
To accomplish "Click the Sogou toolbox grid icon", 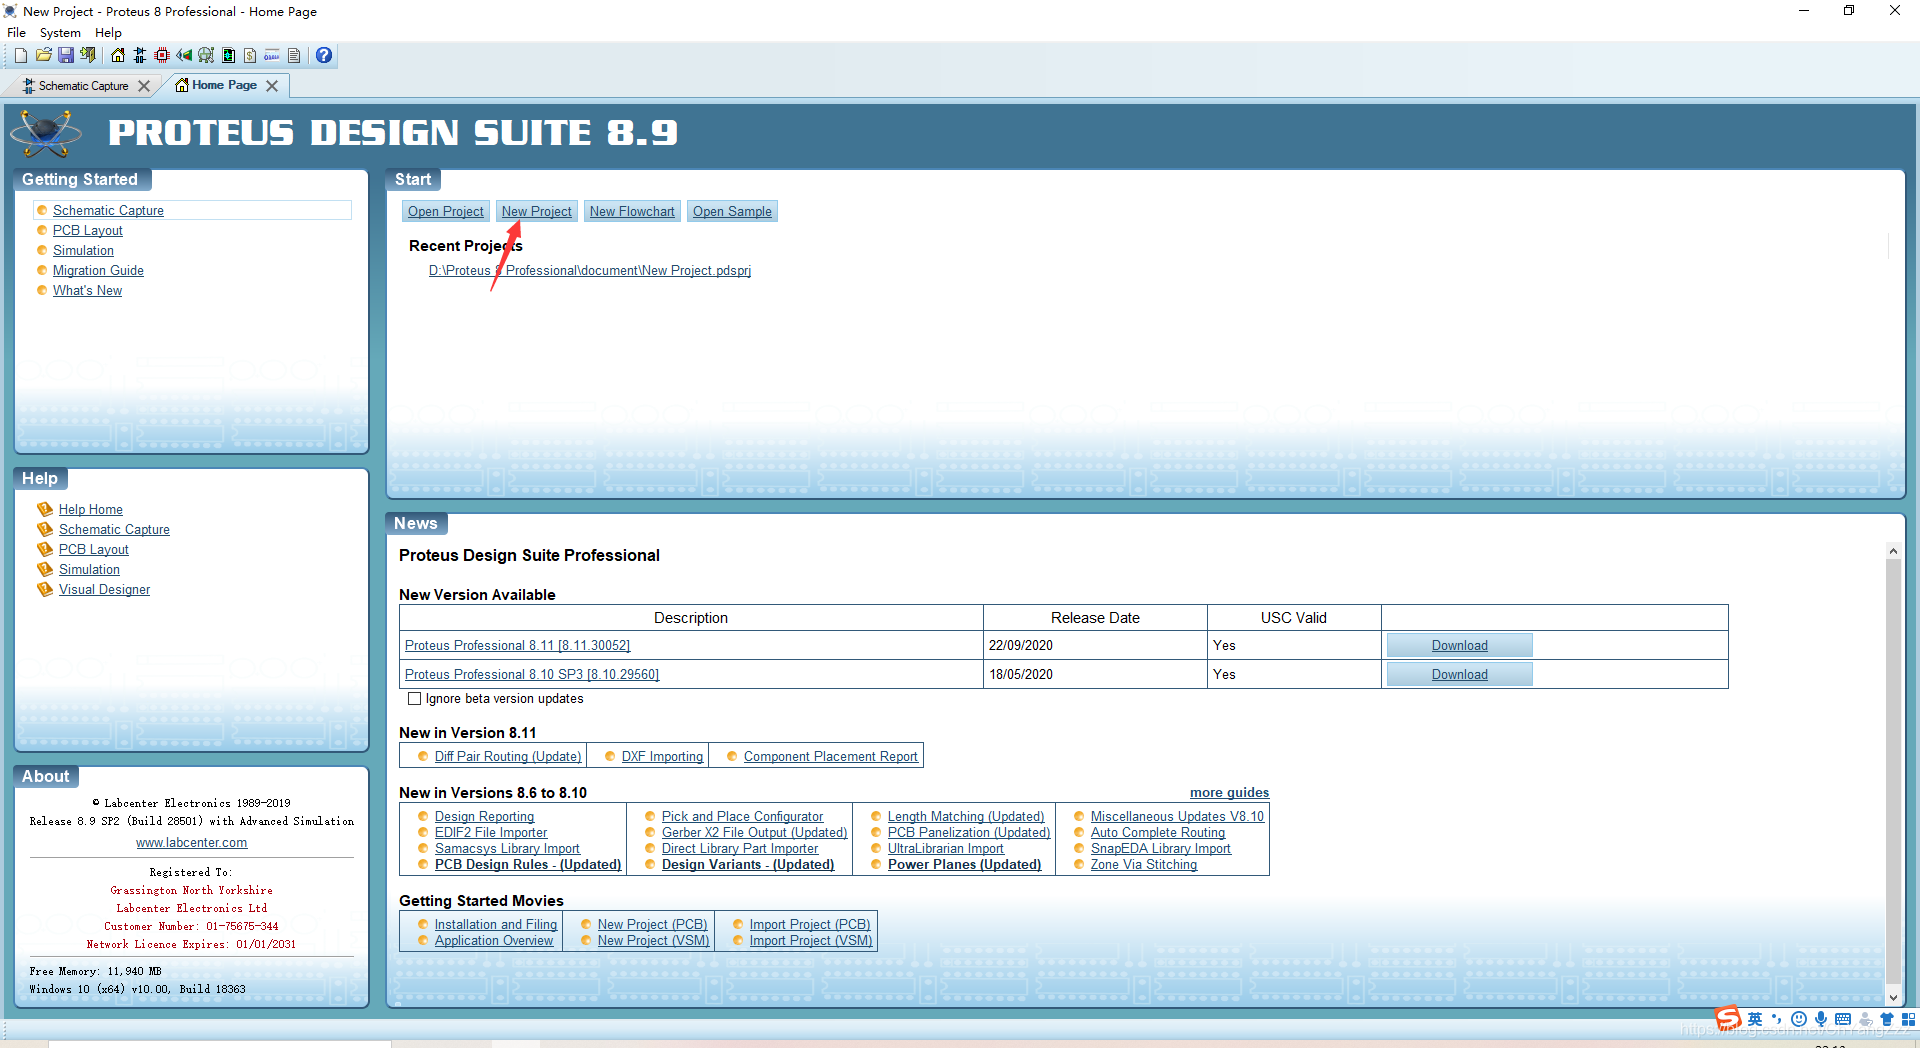I will 1908,1019.
